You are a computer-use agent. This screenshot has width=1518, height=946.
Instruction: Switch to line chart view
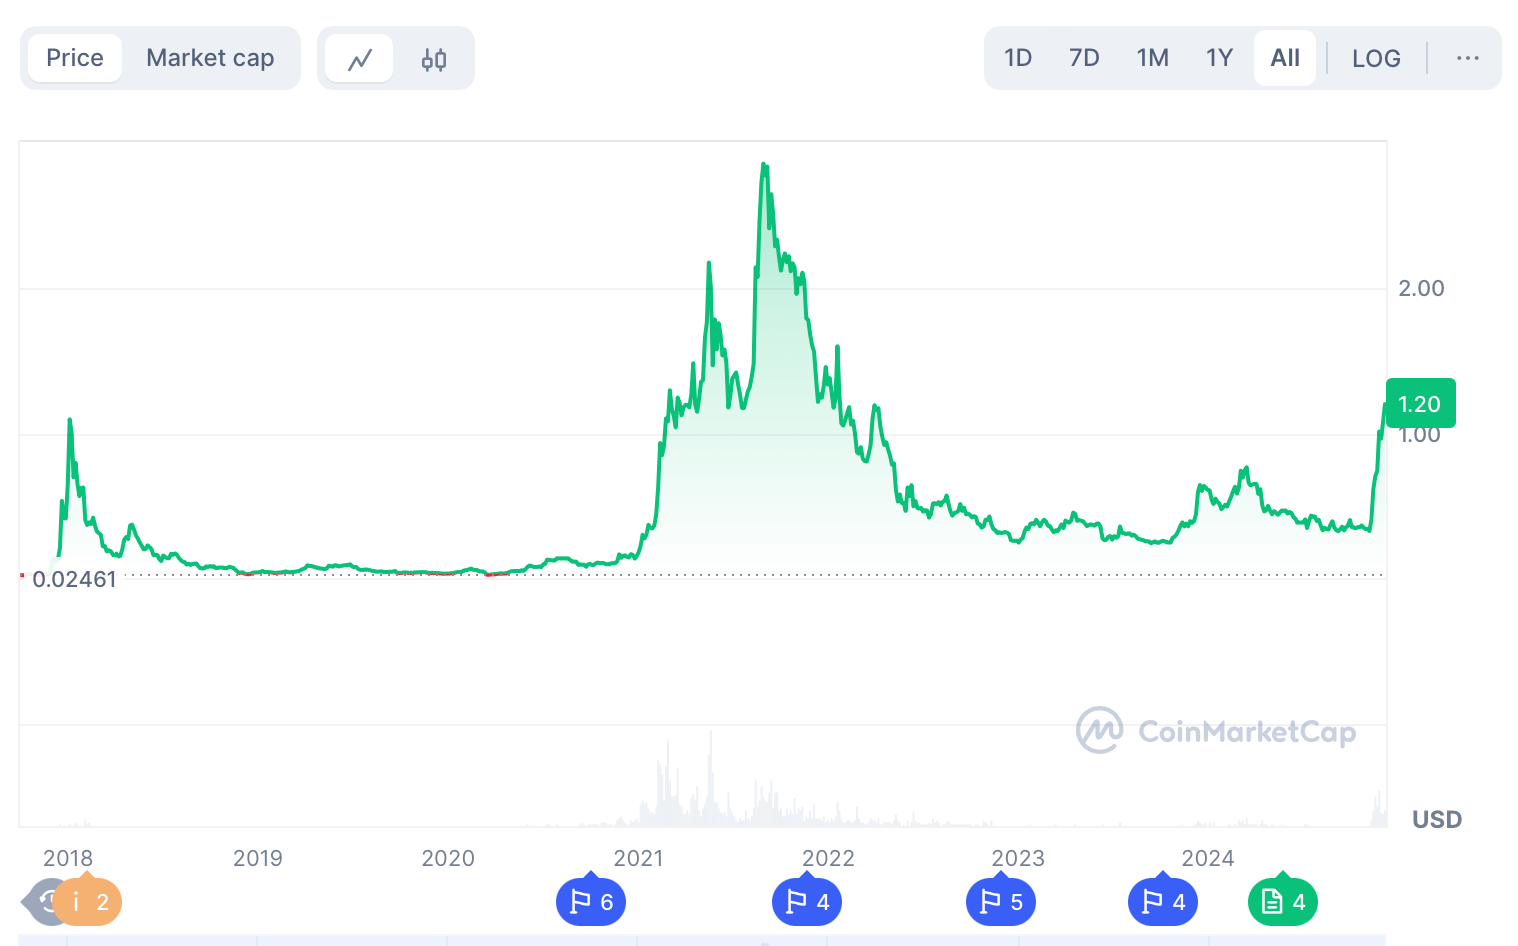(359, 59)
